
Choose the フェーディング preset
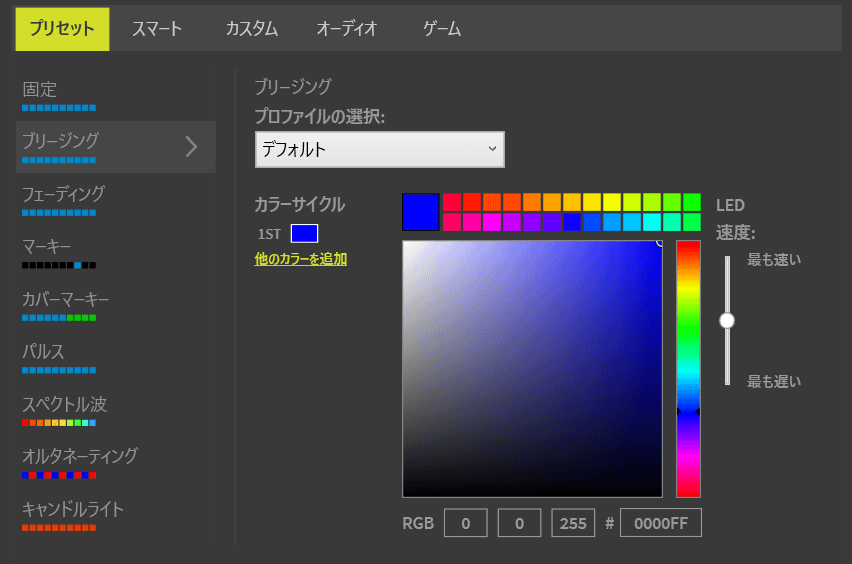[63, 199]
